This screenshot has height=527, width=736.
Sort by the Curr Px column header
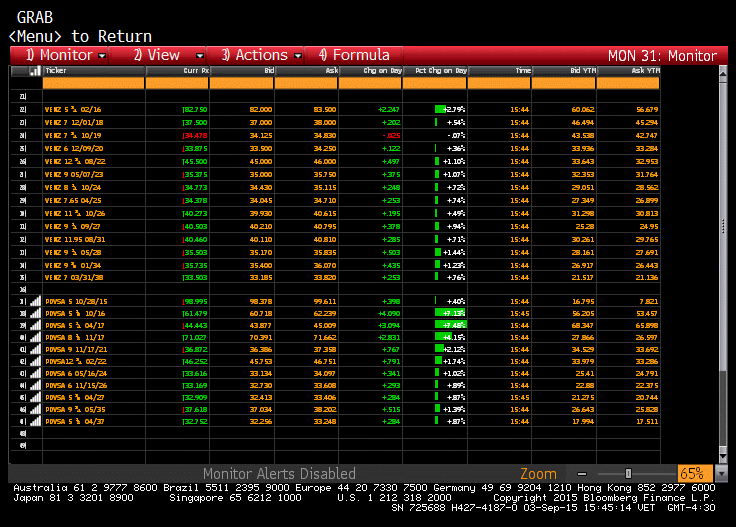click(177, 71)
